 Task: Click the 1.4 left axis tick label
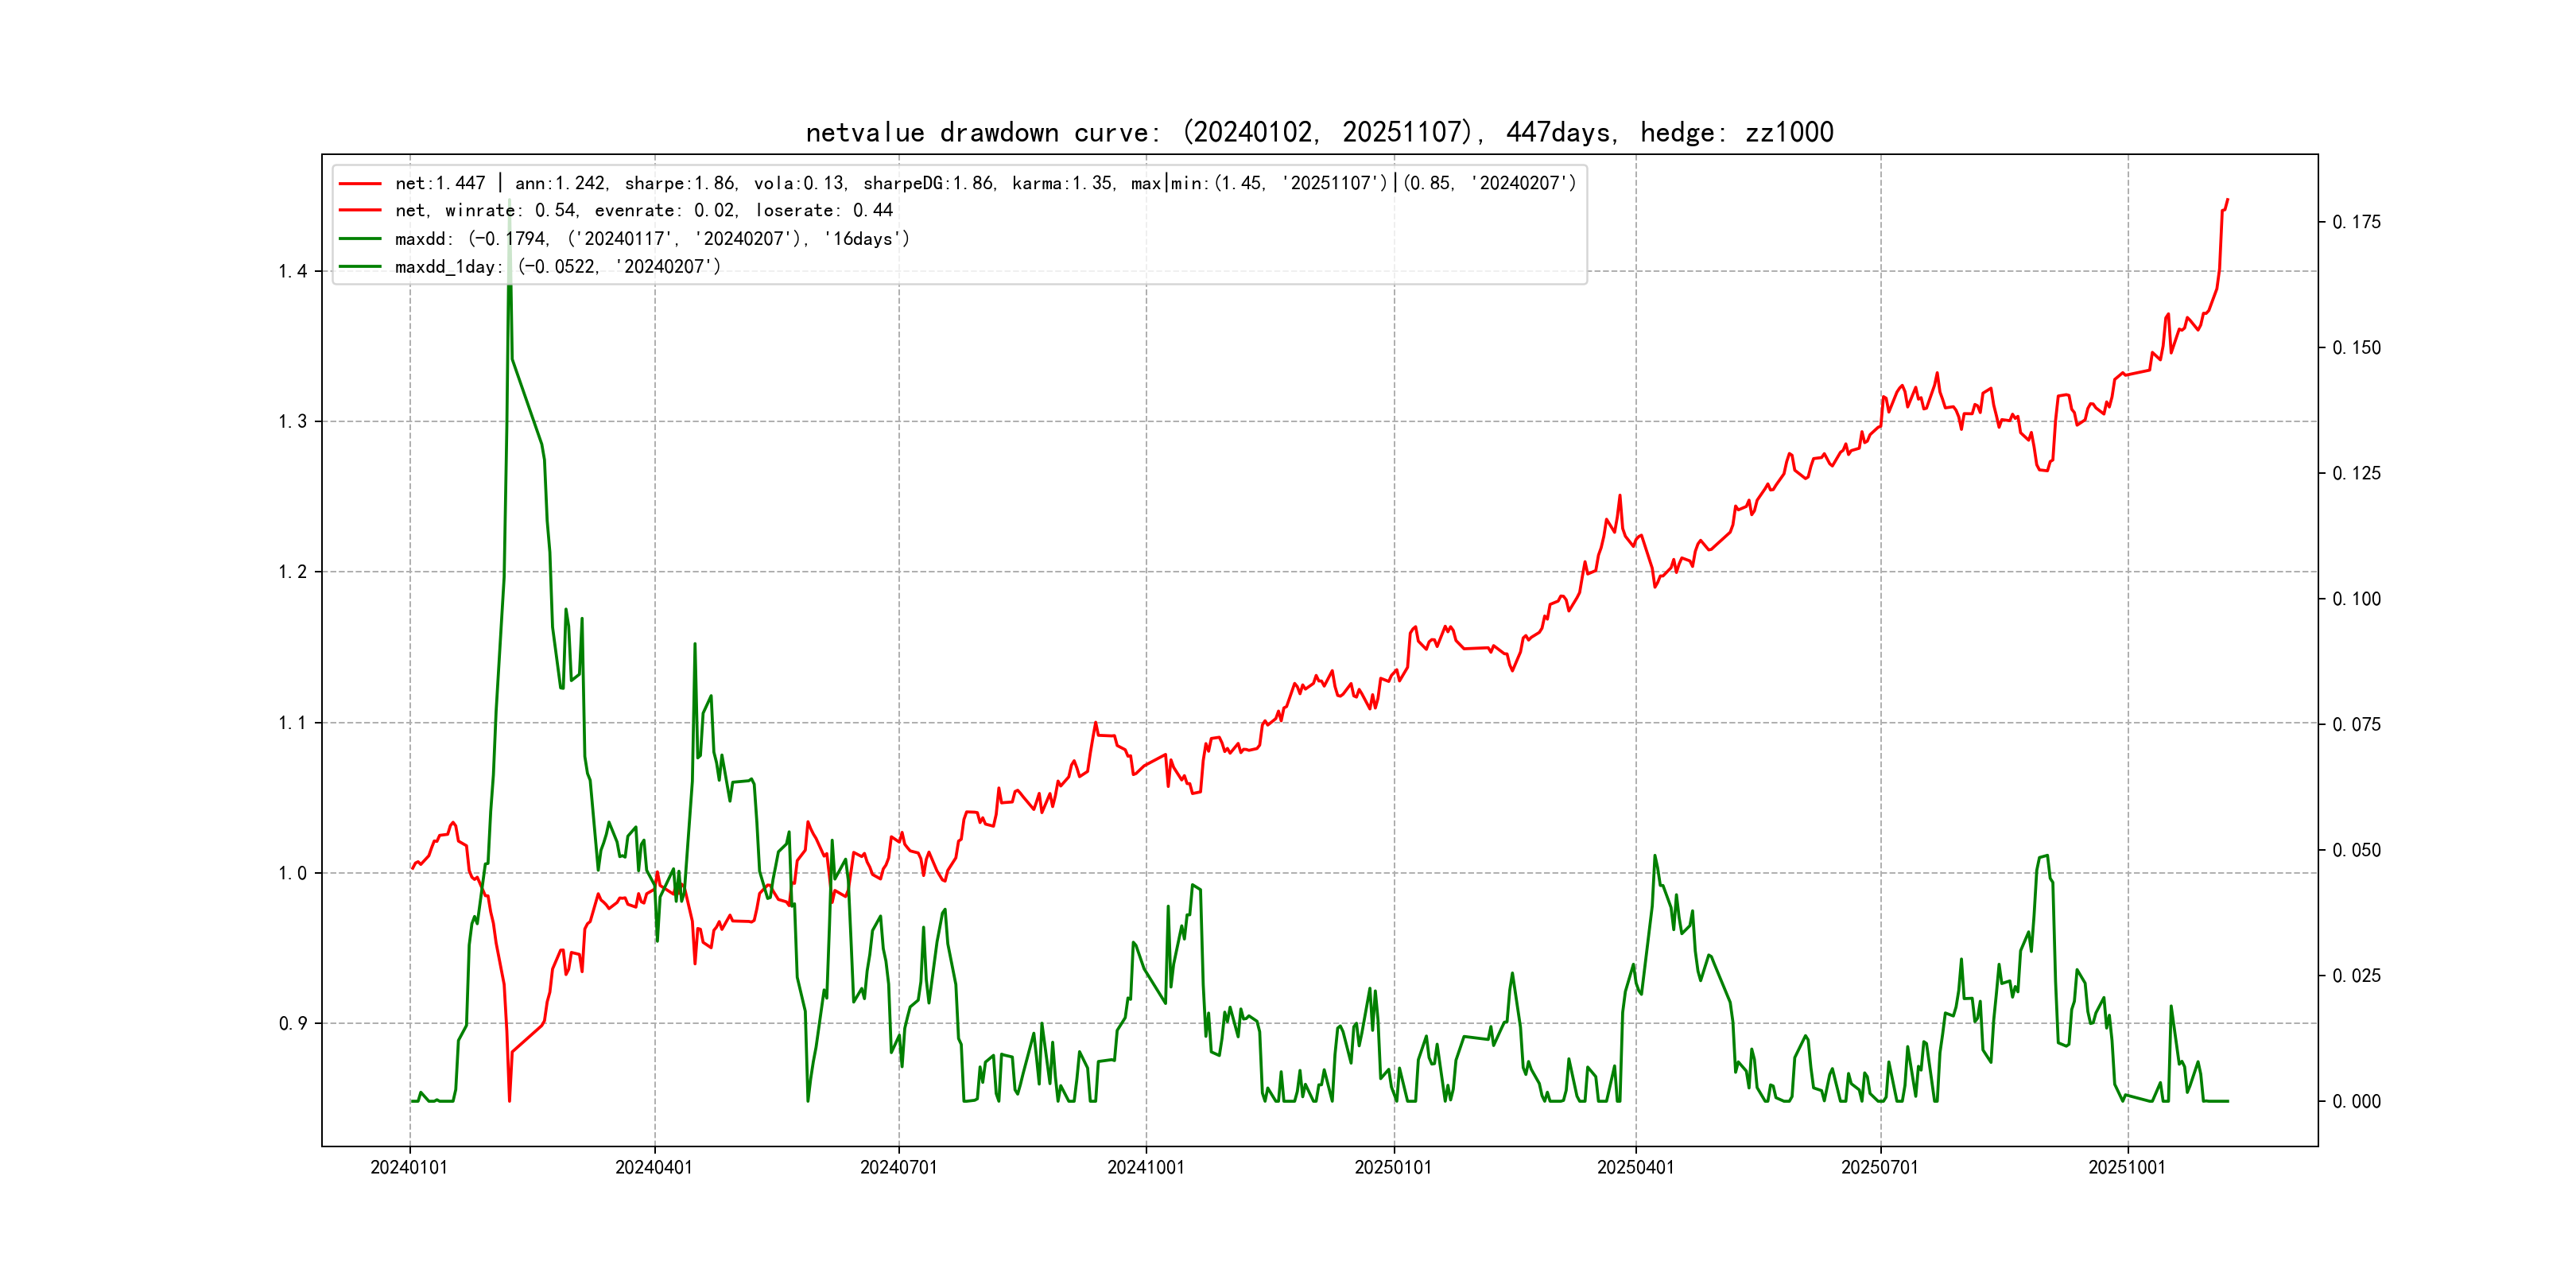292,272
